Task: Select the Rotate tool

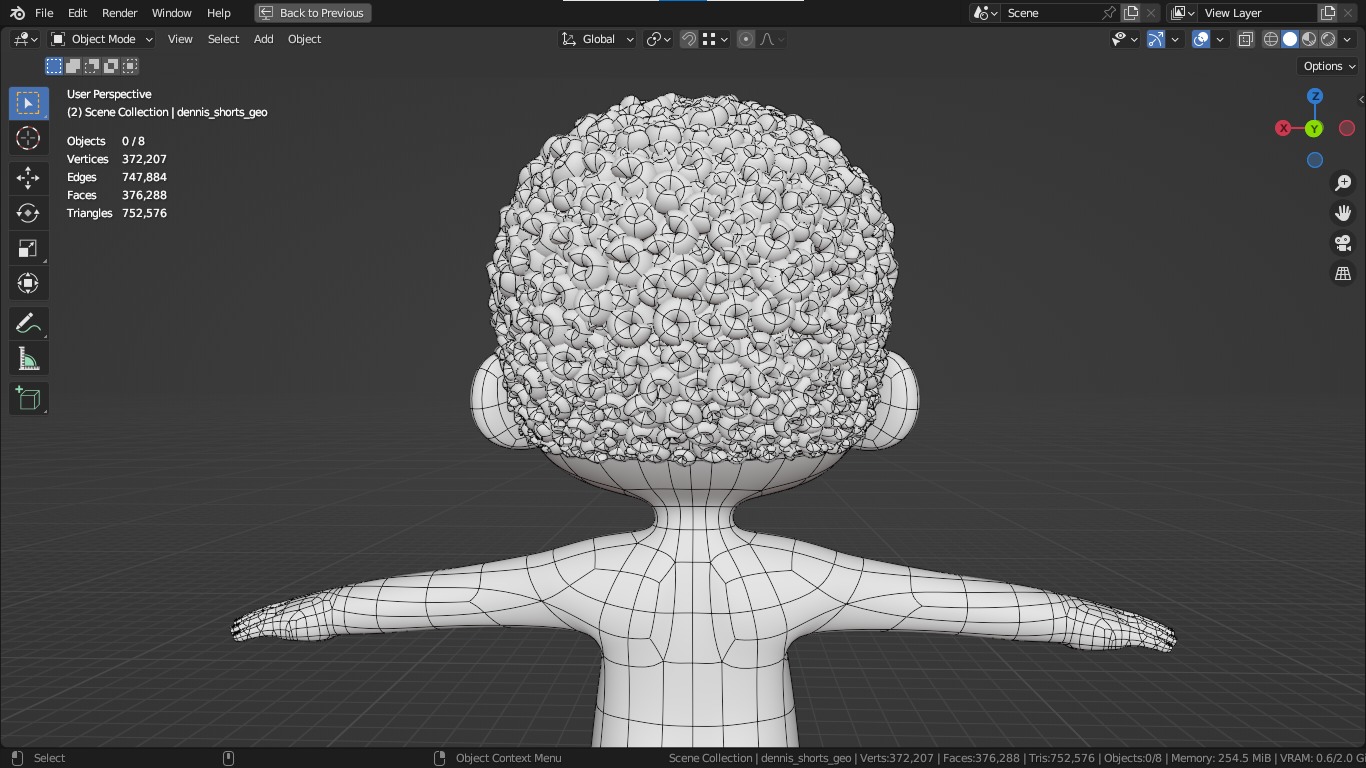Action: coord(28,213)
